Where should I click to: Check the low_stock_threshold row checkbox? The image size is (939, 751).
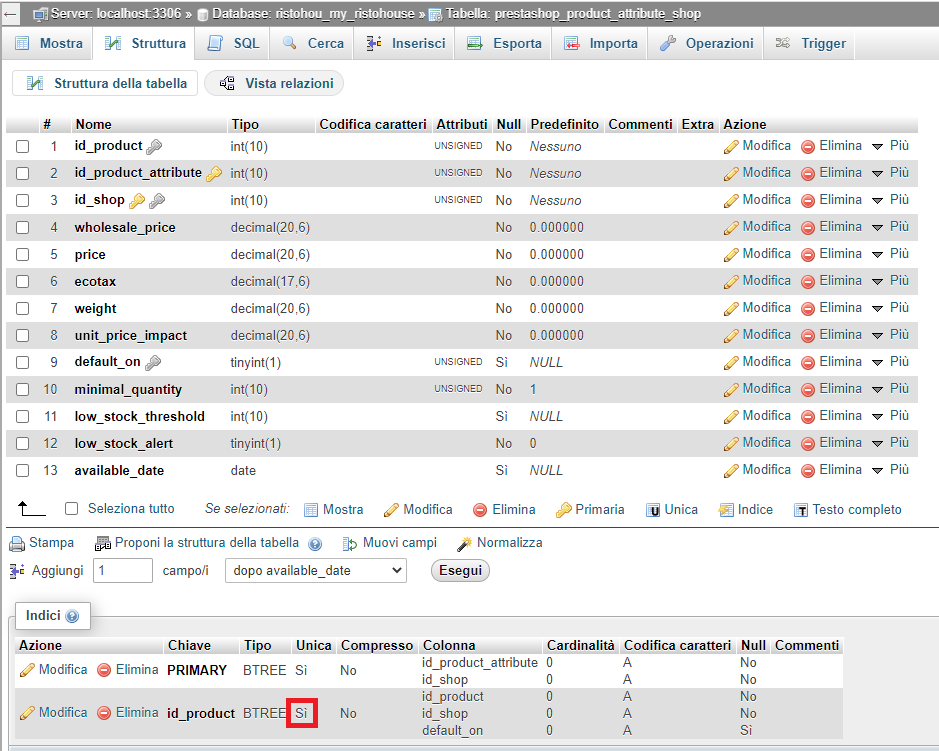click(x=23, y=416)
